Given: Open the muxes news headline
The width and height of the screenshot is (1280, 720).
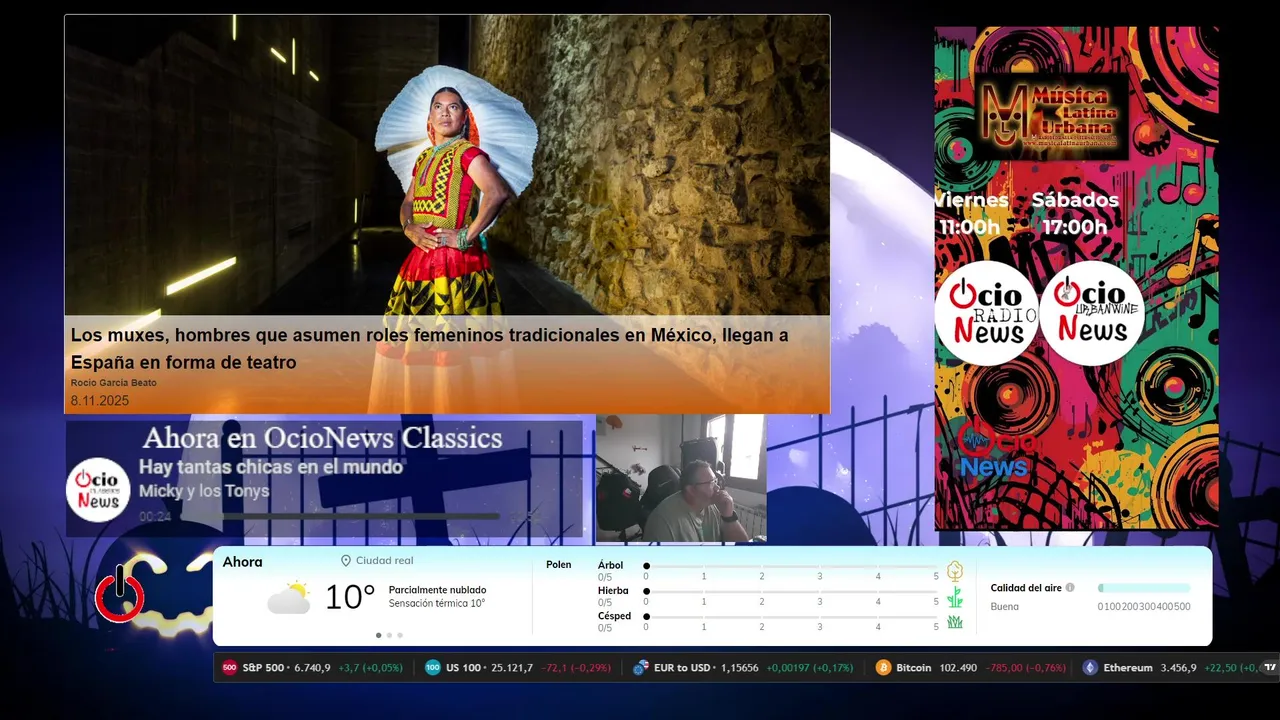Looking at the screenshot, I should pyautogui.click(x=429, y=348).
